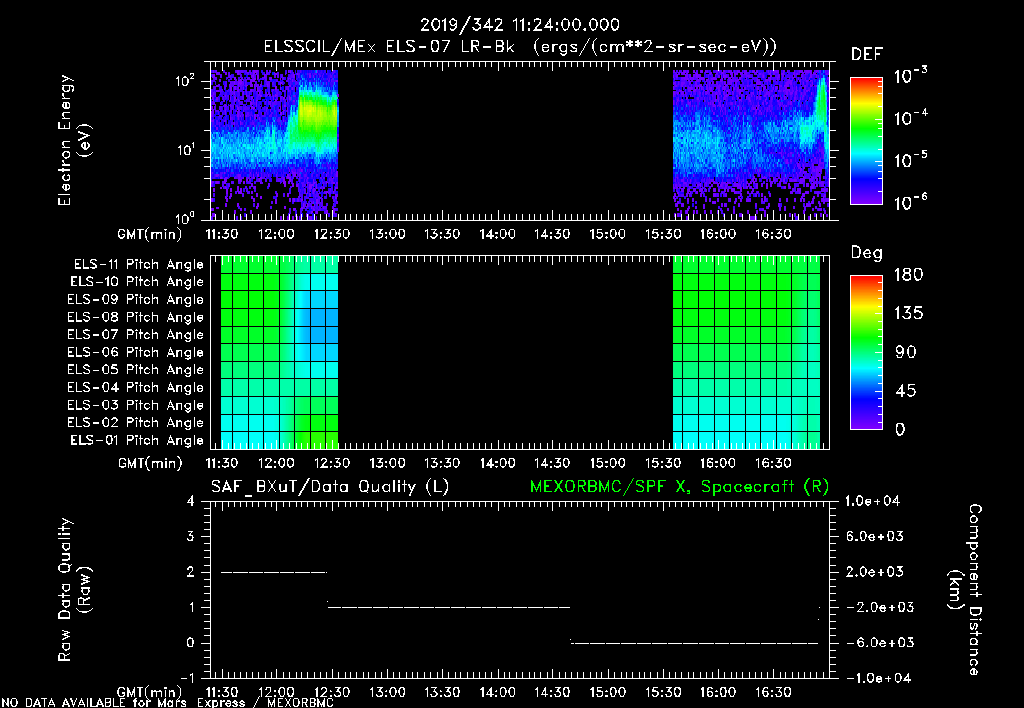Viewport: 1024px width, 708px height.
Task: Click the DEF legend title
Action: [867, 55]
